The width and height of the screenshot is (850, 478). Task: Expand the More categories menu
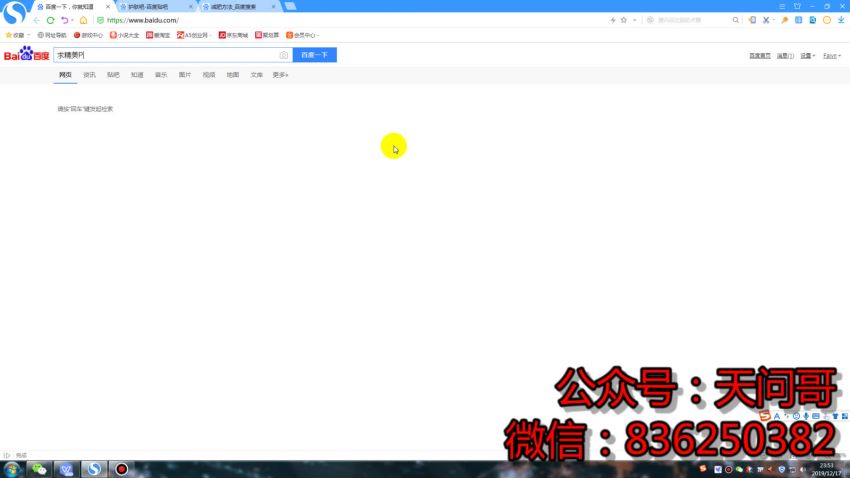280,75
